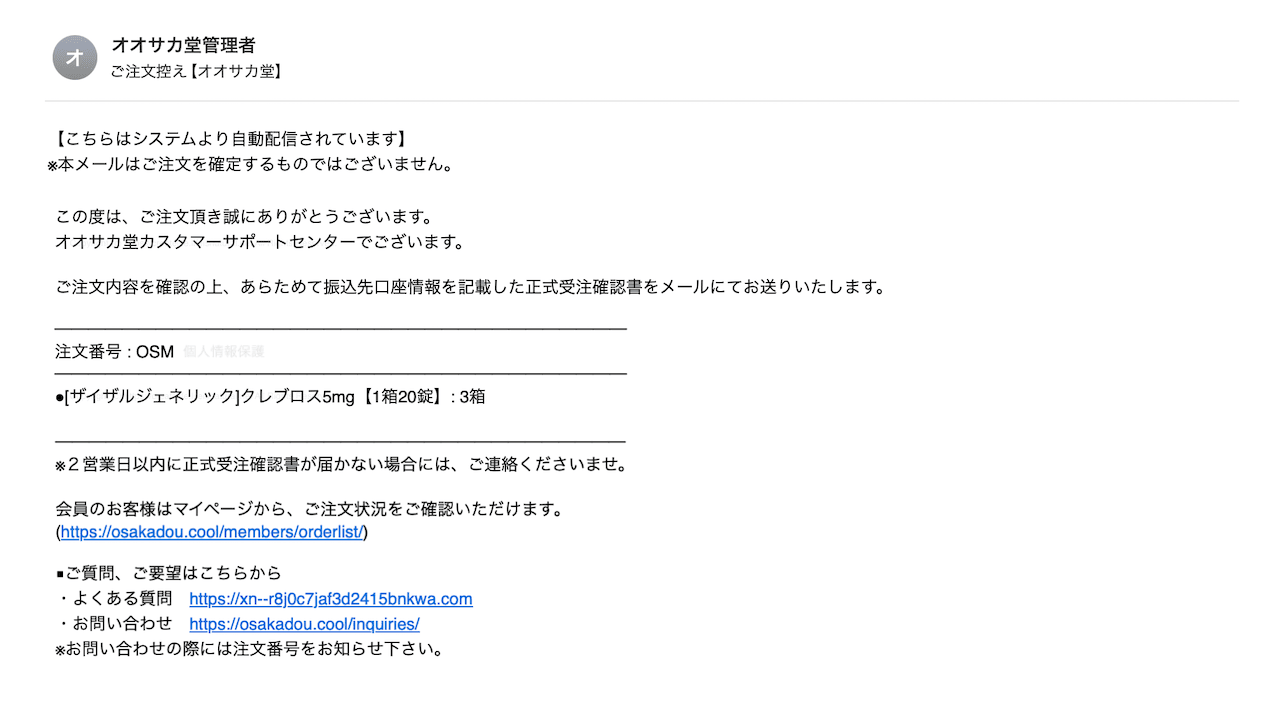Click the ■ご質問、ご要望はこちらから heading
The height and width of the screenshot is (702, 1280).
click(x=168, y=573)
